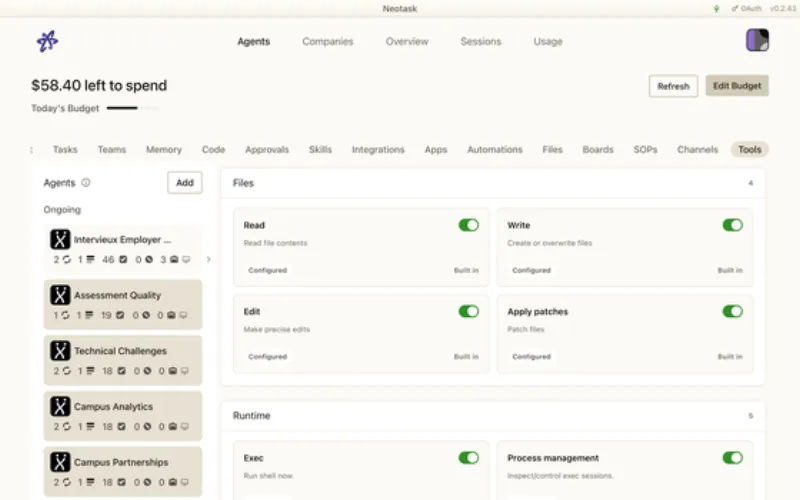Click Built in label on Write card

(730, 270)
